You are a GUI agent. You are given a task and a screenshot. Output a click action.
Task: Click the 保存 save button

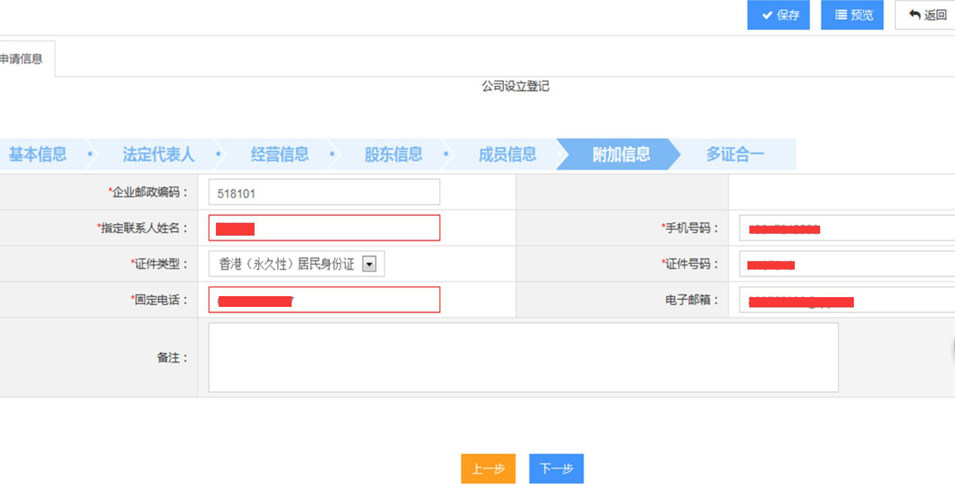778,15
